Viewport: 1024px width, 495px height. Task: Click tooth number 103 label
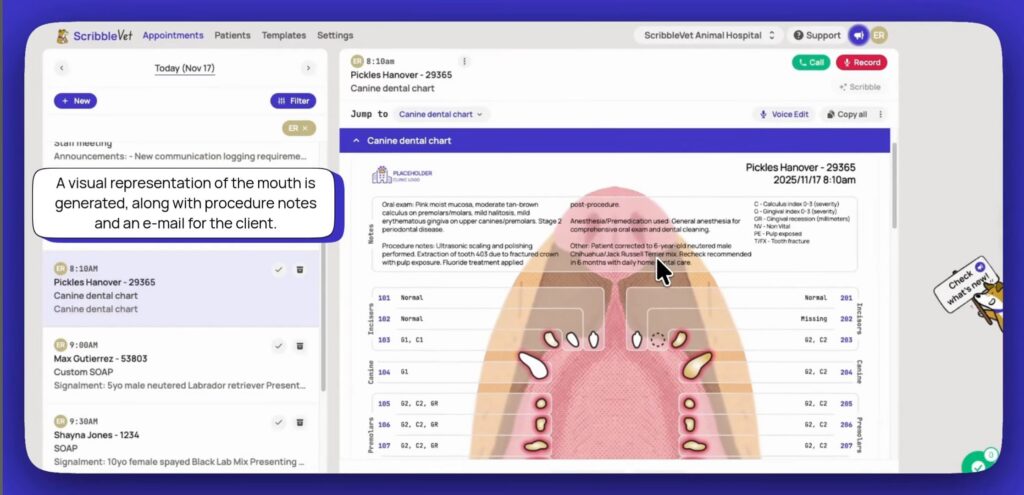(384, 340)
